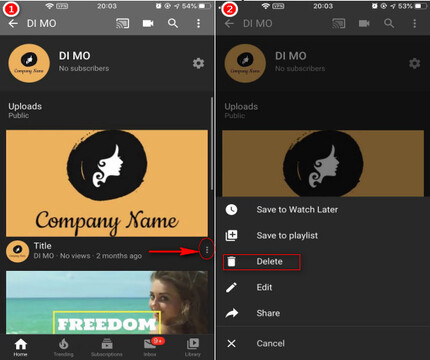Image resolution: width=430 pixels, height=360 pixels.
Task: Tap battery indicator in left status bar
Action: click(x=205, y=6)
